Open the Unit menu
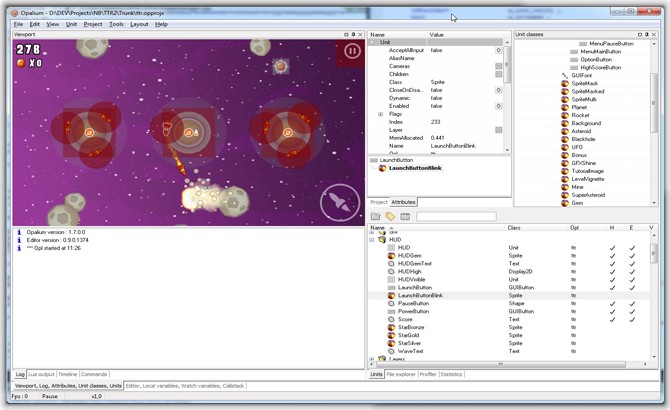 click(71, 24)
